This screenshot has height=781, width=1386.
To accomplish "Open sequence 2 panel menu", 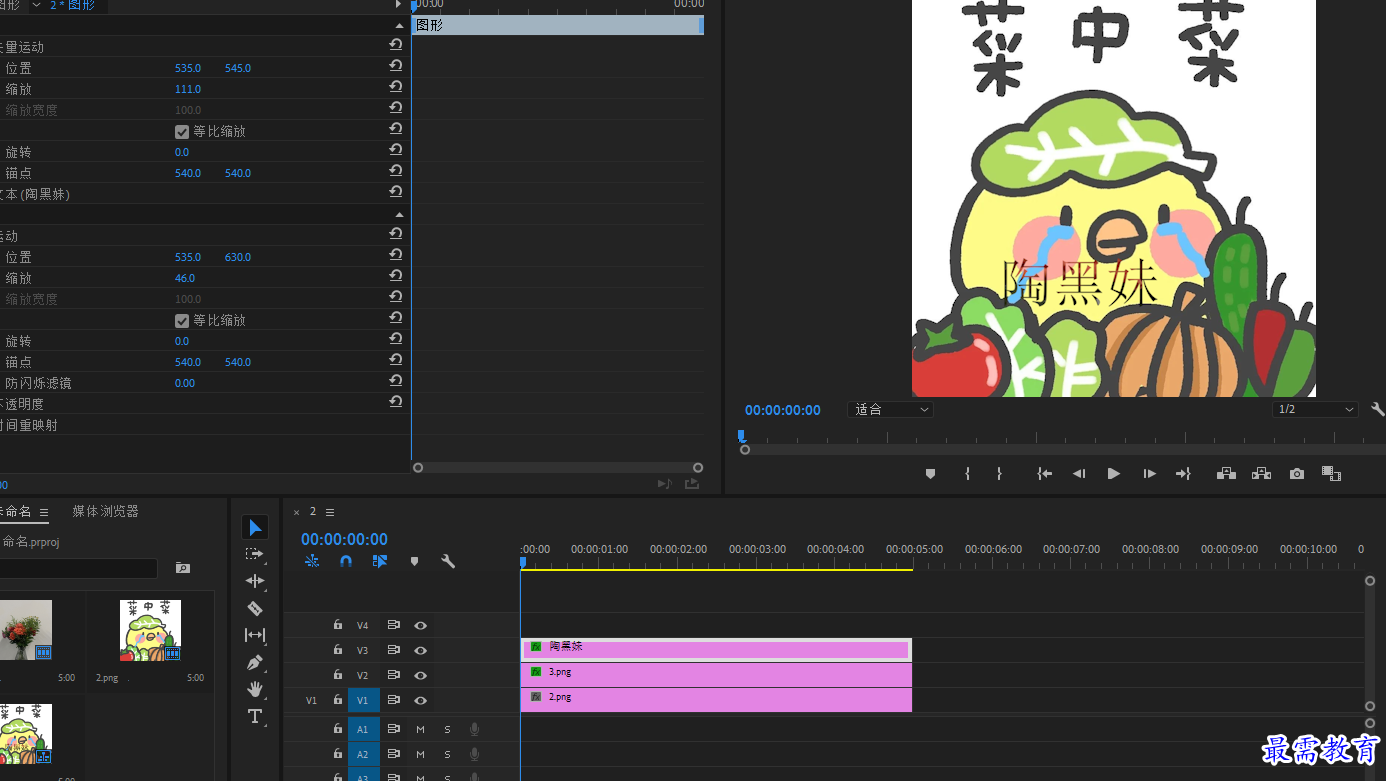I will pos(330,512).
